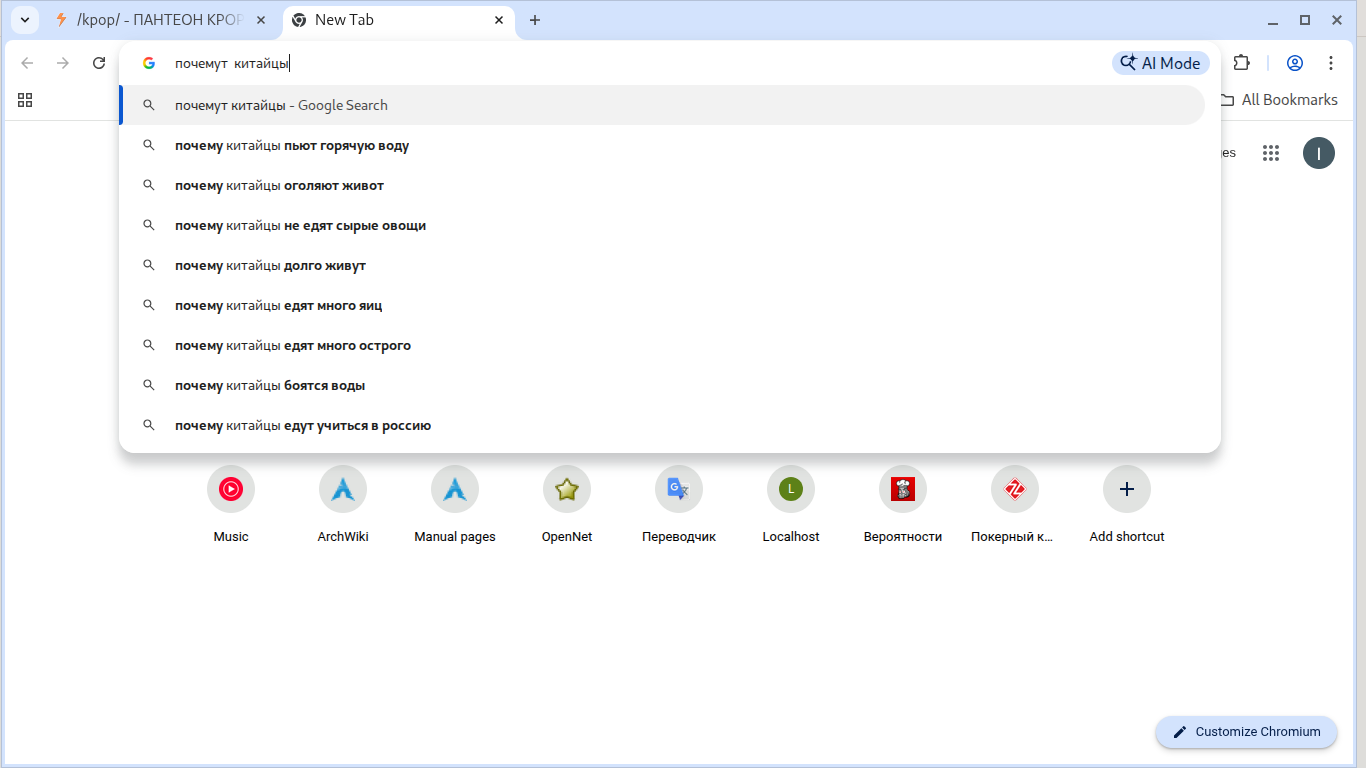
Task: Open the Manual pages shortcut icon
Action: pyautogui.click(x=455, y=489)
